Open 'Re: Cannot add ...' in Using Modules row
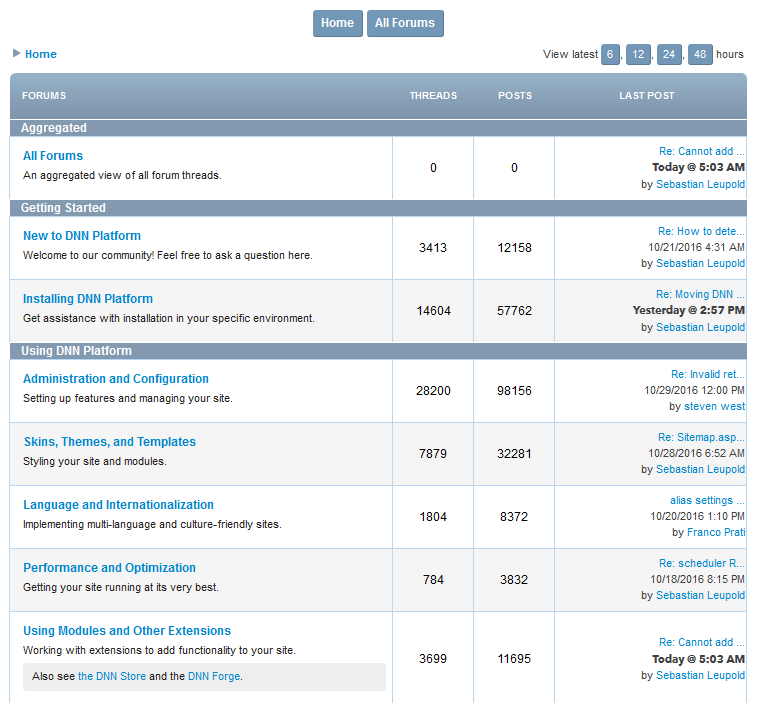Screen dimensions: 761x703 (x=702, y=643)
